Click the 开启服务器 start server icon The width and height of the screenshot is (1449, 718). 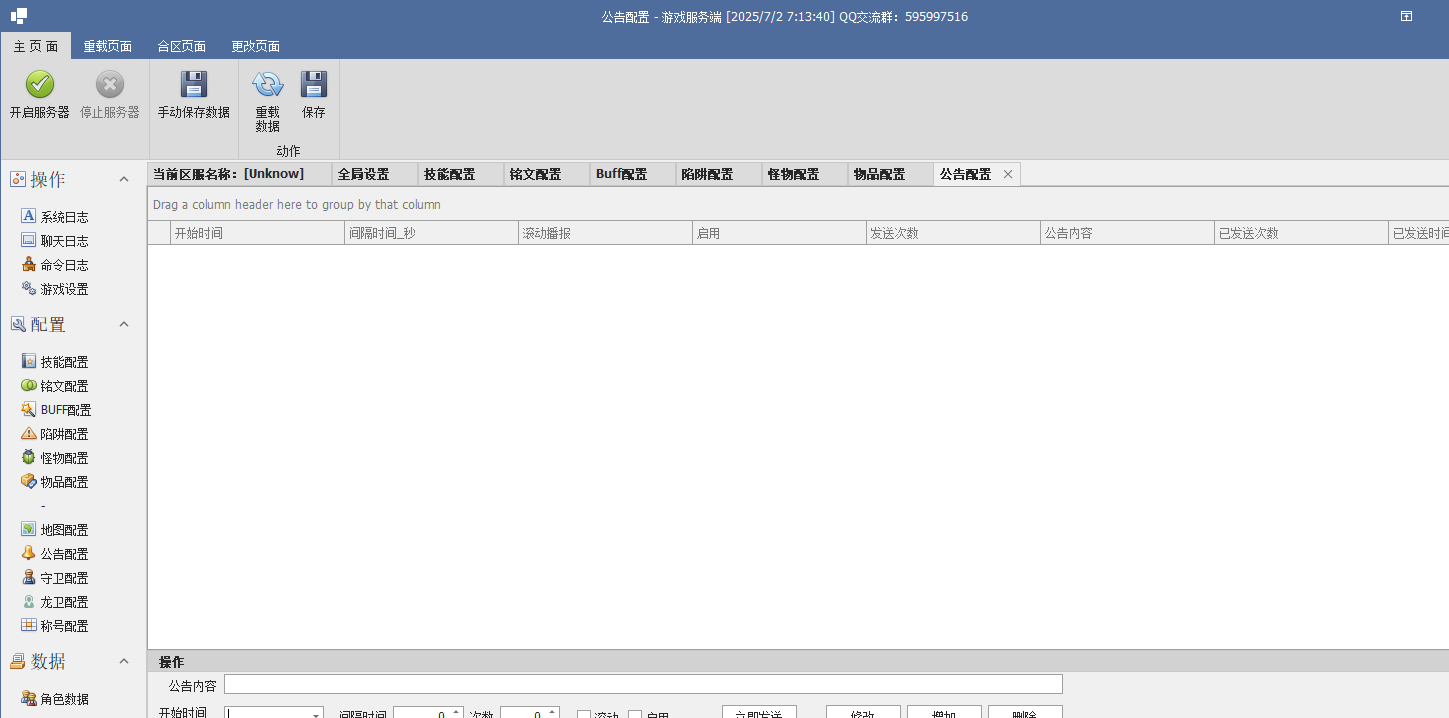40,84
